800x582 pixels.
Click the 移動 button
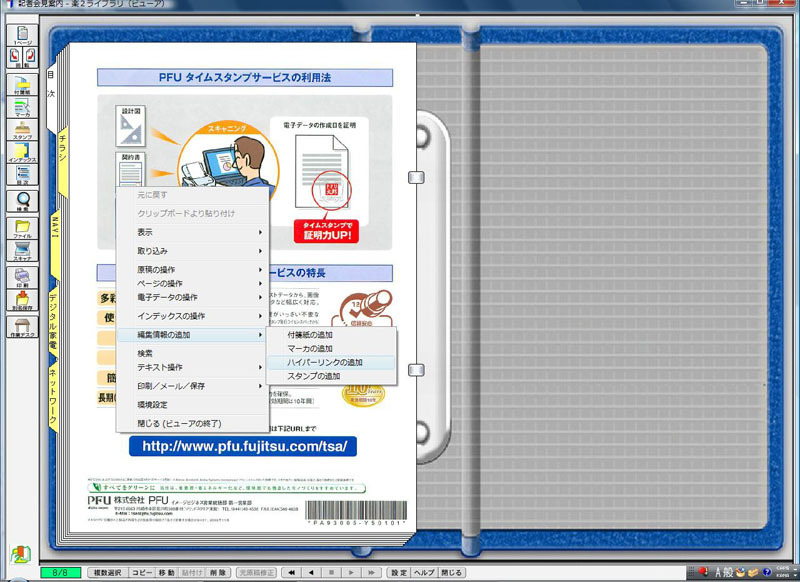[167, 573]
